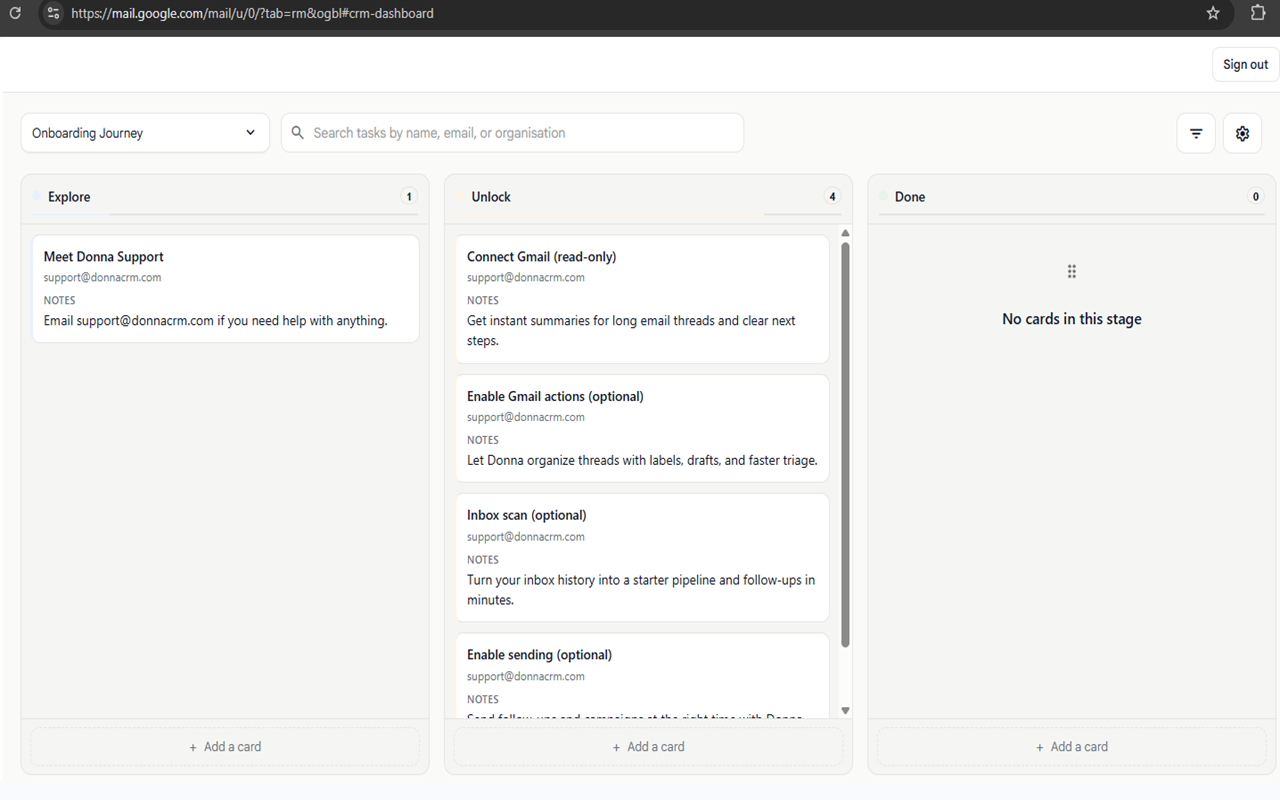The width and height of the screenshot is (1280, 800).
Task: Click the scrollbar down arrow in Unlock column
Action: (x=845, y=711)
